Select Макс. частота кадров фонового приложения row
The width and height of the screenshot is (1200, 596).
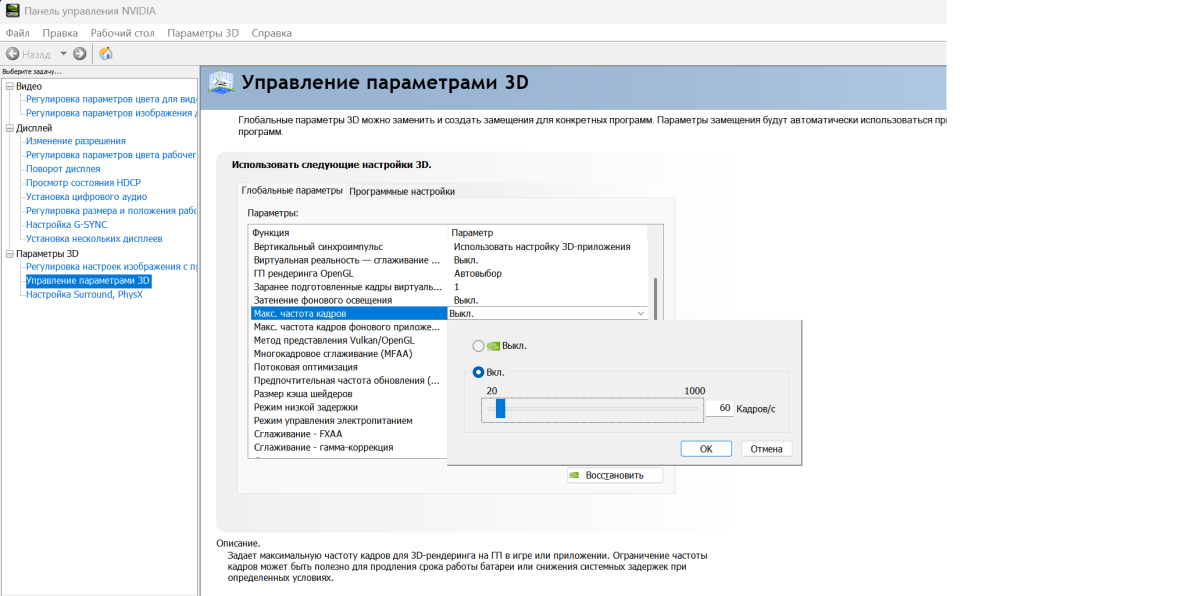click(348, 327)
